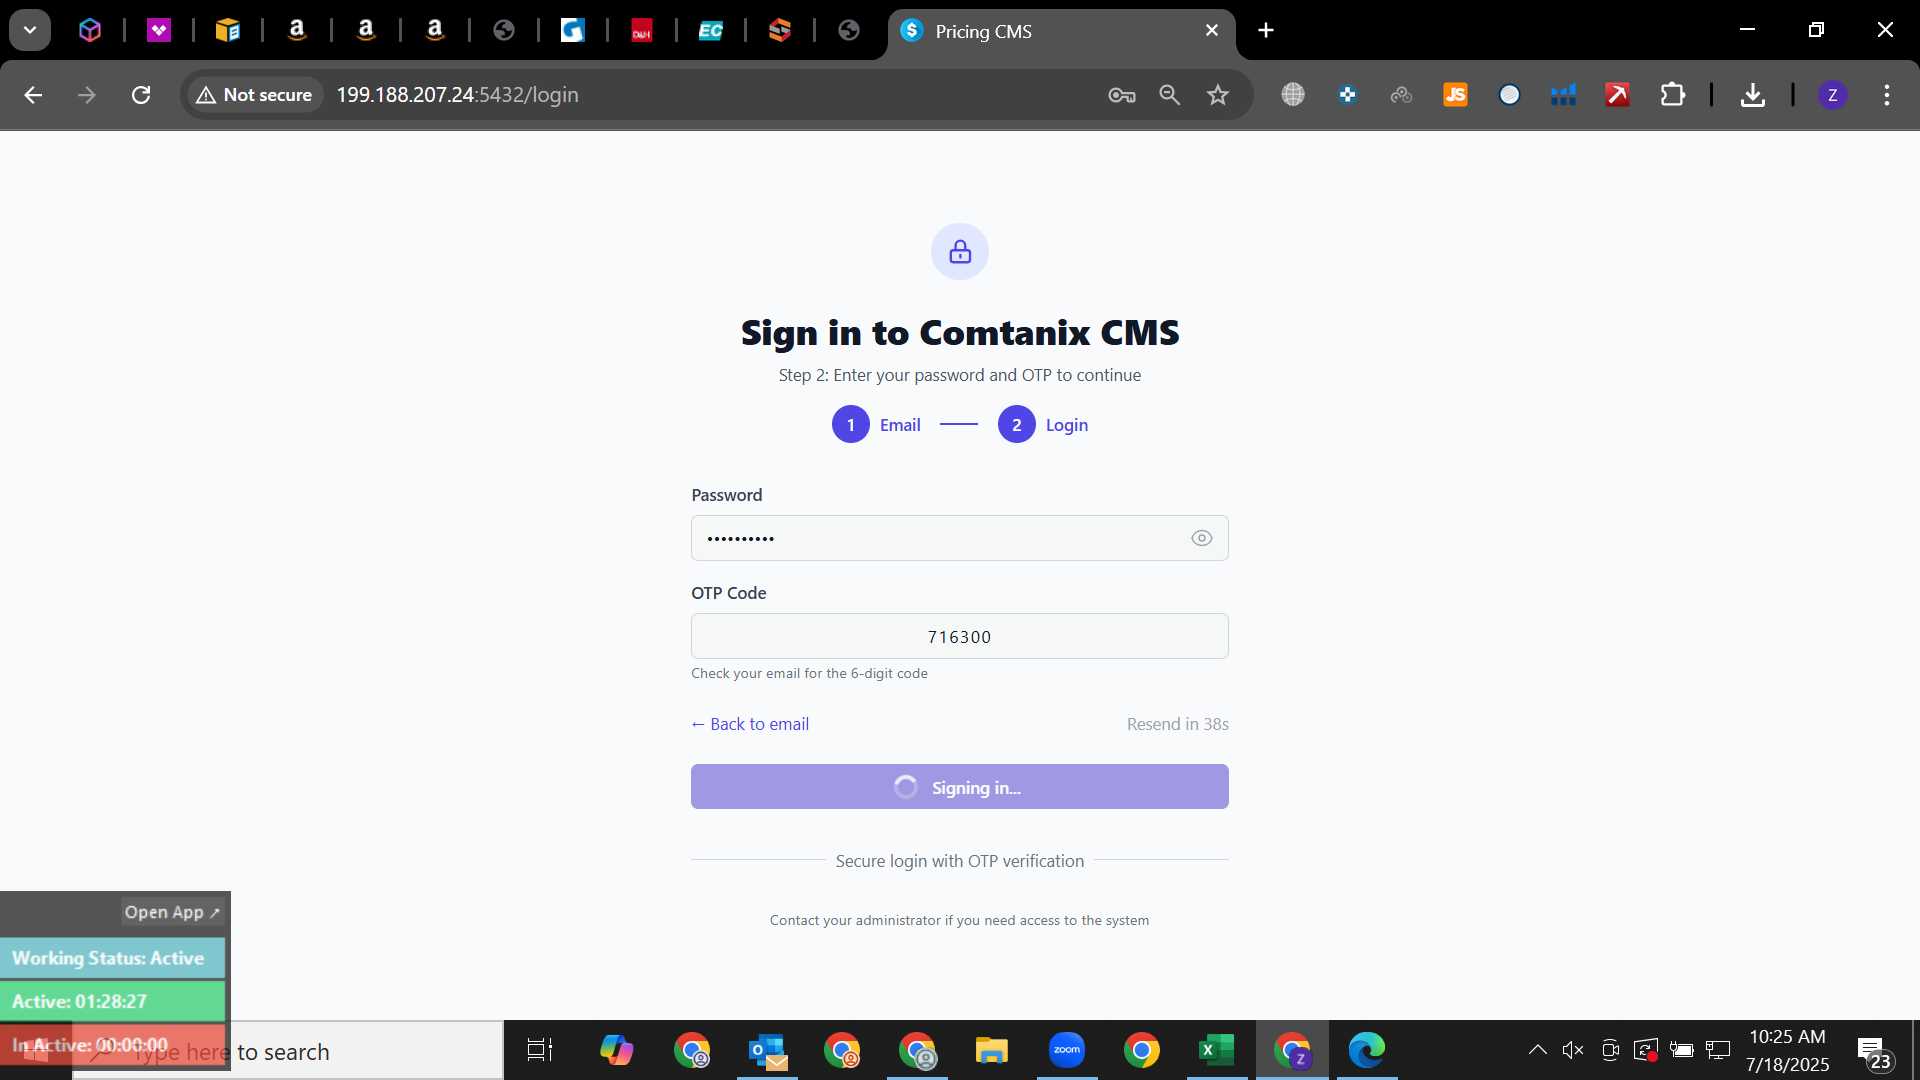
Task: Open a new browser tab
Action: coord(1266,30)
